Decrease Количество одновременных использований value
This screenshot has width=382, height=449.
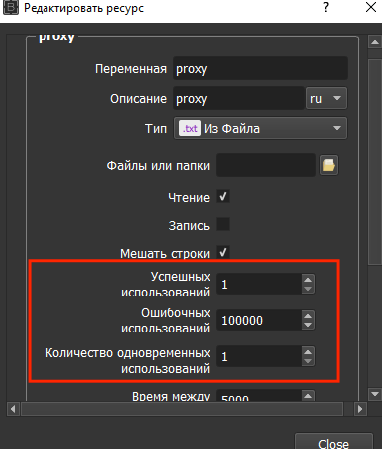tap(308, 361)
